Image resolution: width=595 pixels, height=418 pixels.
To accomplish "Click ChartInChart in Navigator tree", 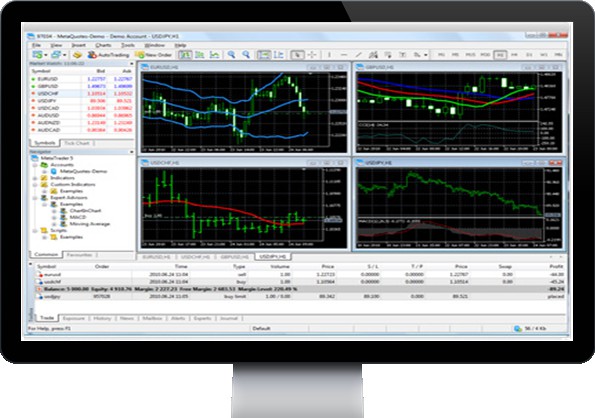I will (85, 211).
